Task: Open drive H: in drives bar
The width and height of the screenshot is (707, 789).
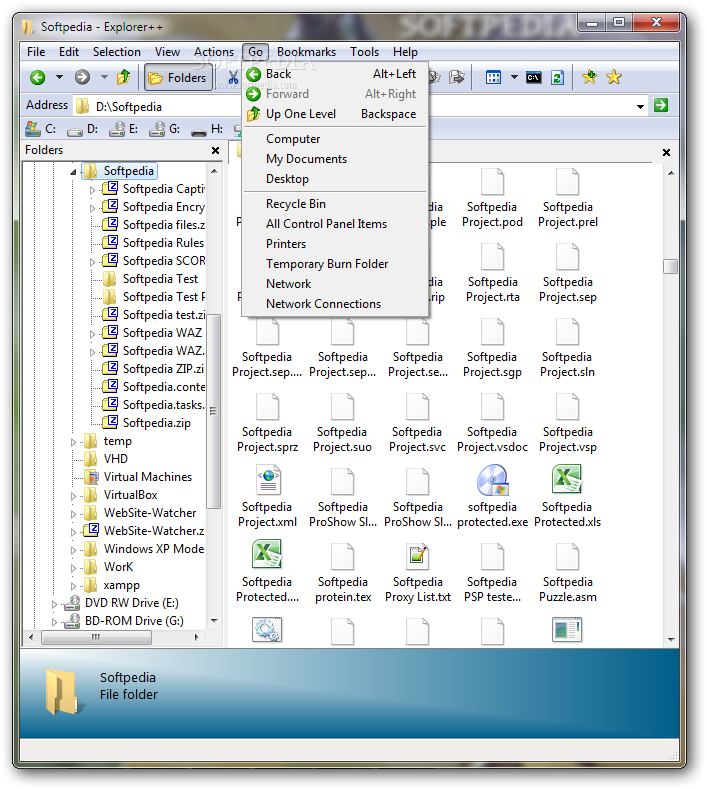Action: pyautogui.click(x=207, y=129)
